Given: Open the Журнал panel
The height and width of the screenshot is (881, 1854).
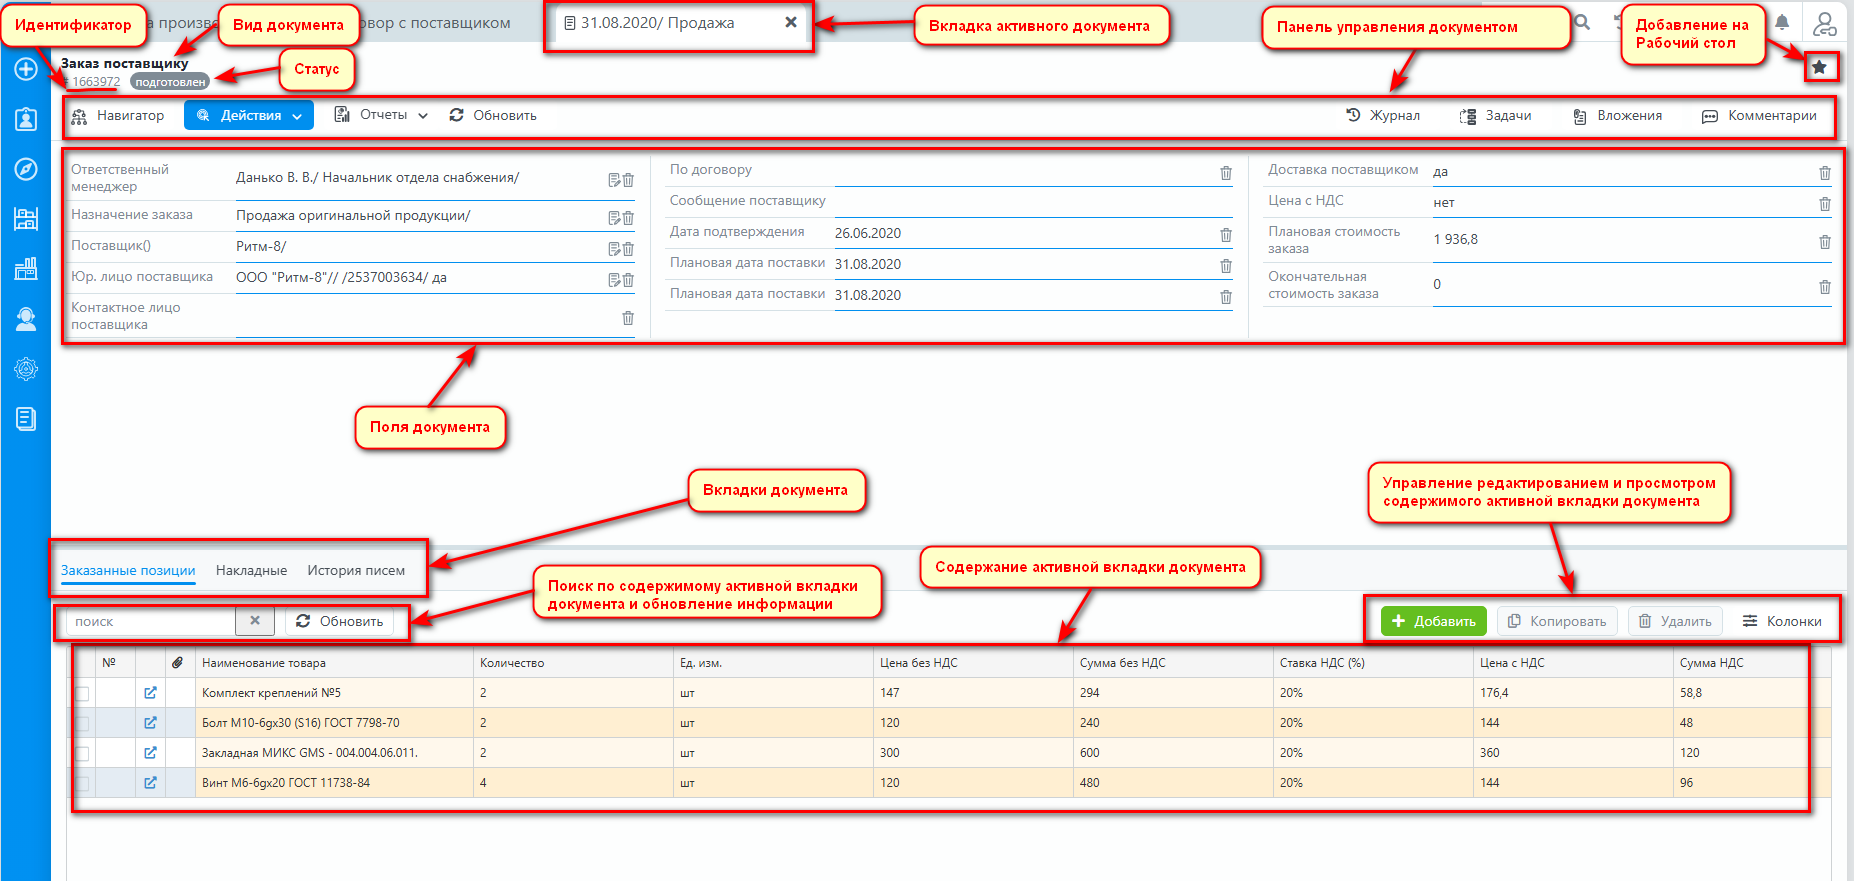Looking at the screenshot, I should click(x=1383, y=116).
